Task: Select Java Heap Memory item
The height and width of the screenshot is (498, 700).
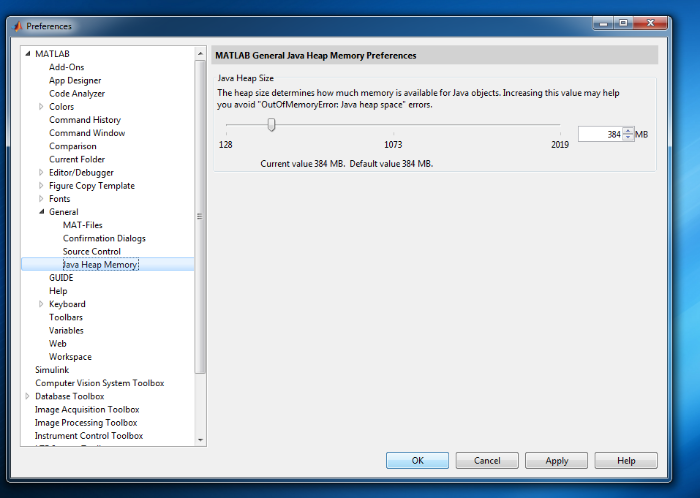Action: (x=100, y=265)
